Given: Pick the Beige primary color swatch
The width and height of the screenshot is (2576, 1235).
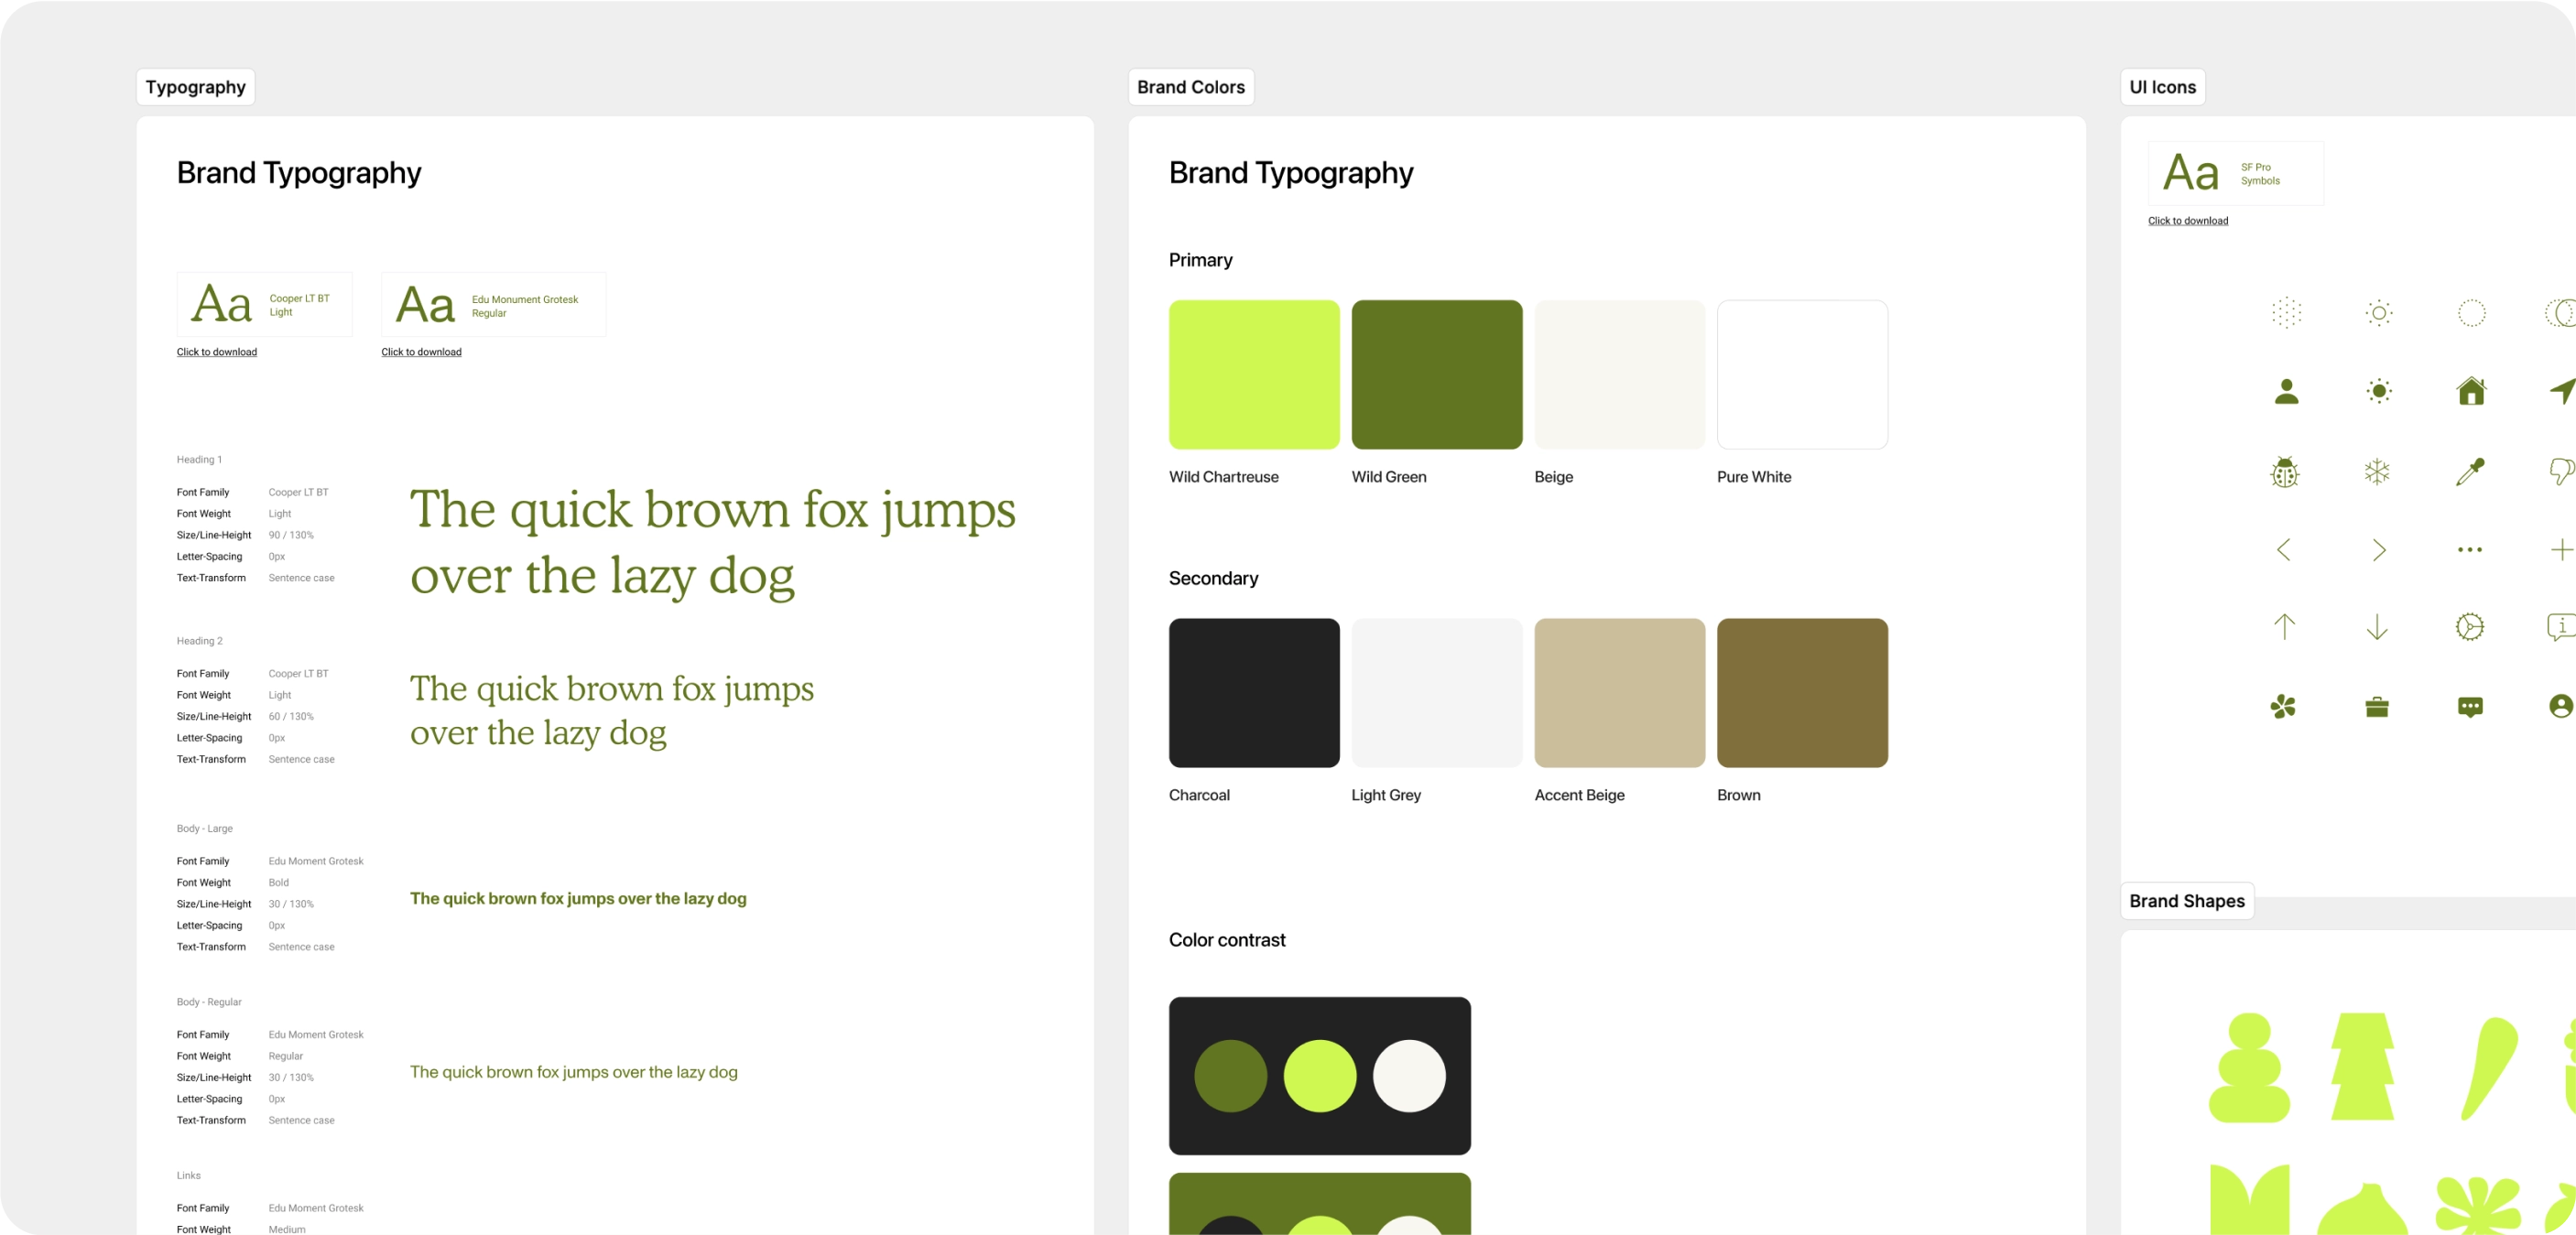Looking at the screenshot, I should [1620, 375].
